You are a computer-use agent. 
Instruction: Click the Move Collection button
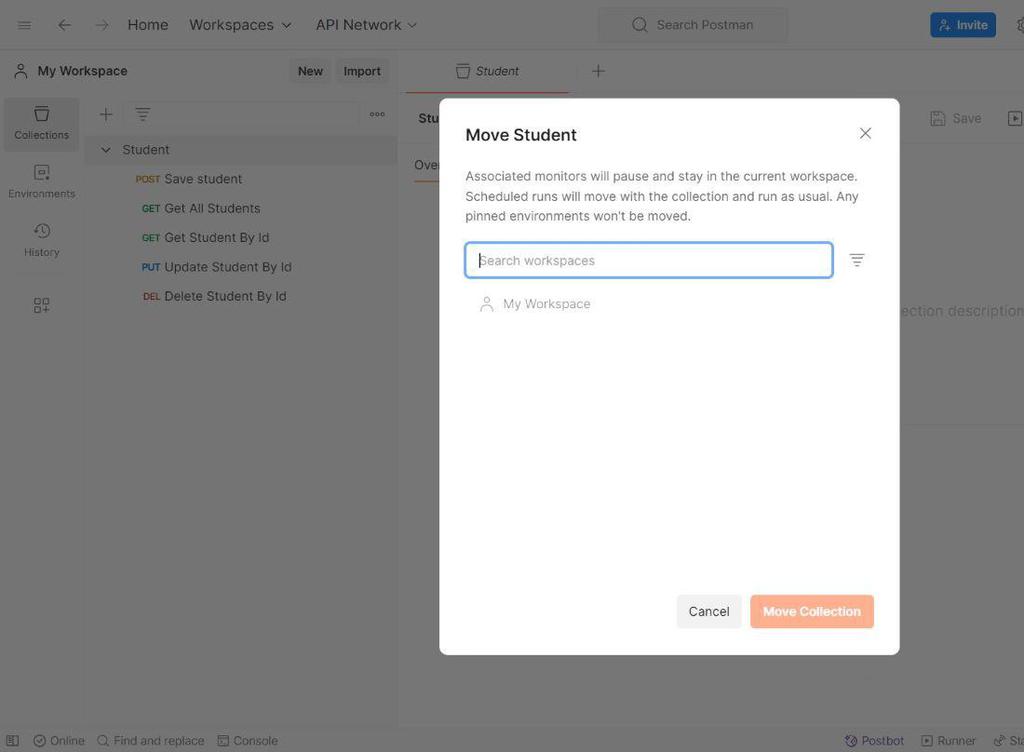(811, 612)
